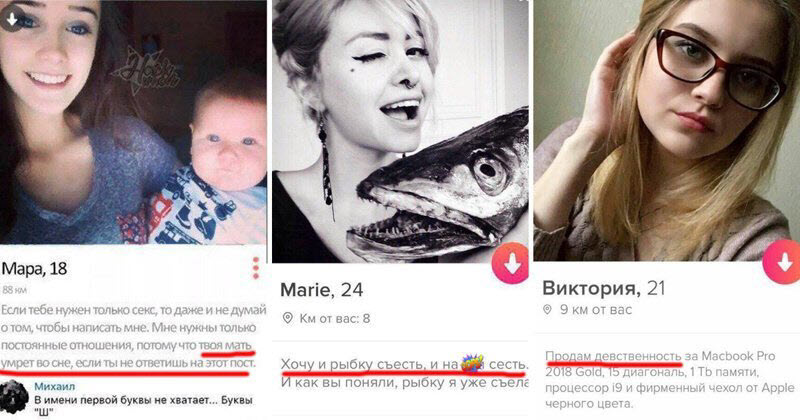Select the profile name Виктория, 21
The height and width of the screenshot is (420, 800).
point(604,288)
